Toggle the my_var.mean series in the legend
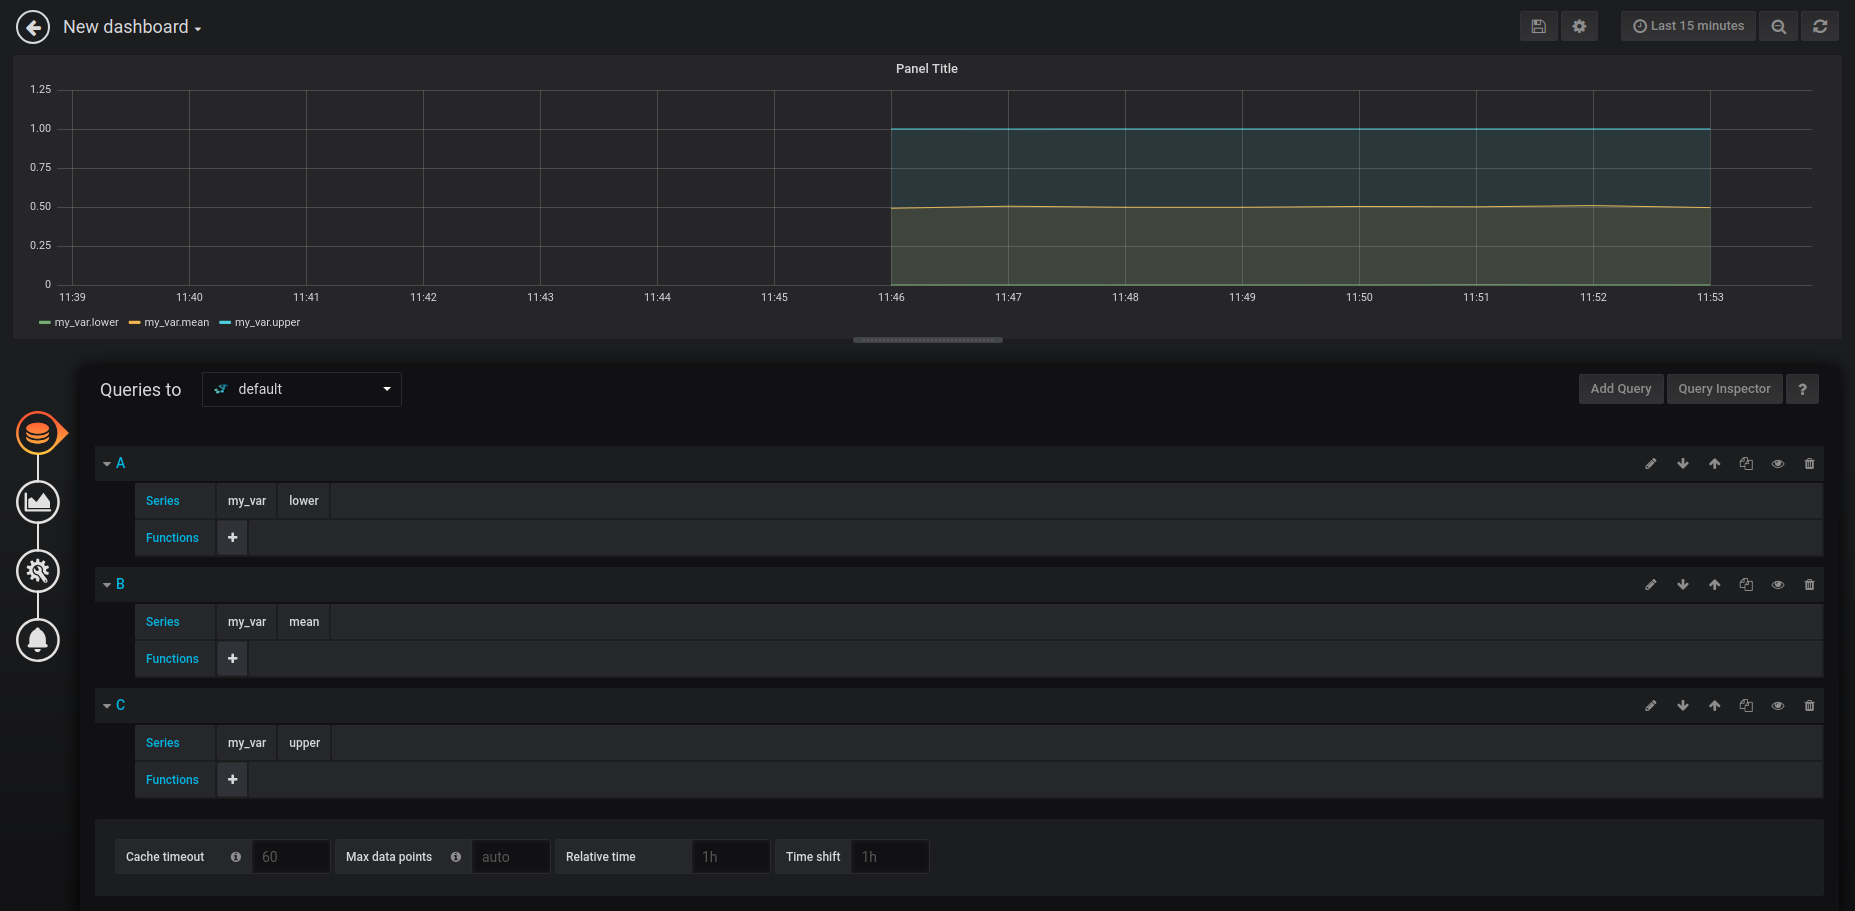The image size is (1855, 911). coord(176,323)
